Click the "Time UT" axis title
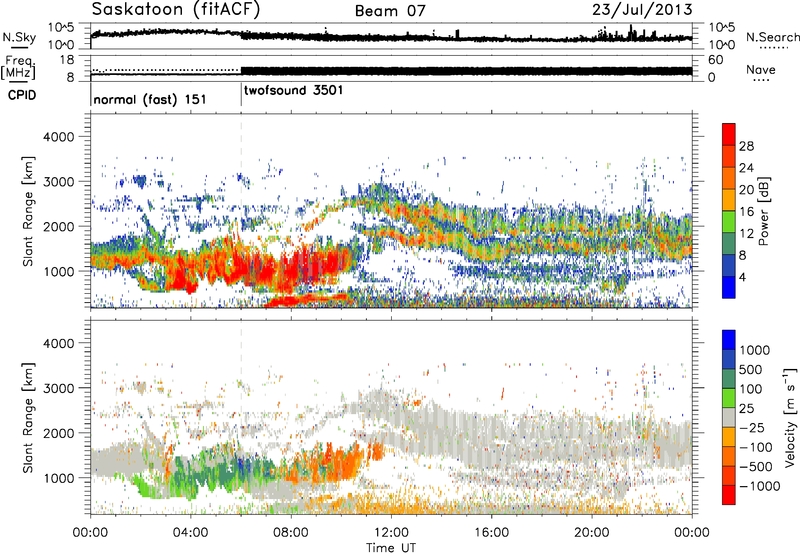This screenshot has width=800, height=554. click(391, 548)
